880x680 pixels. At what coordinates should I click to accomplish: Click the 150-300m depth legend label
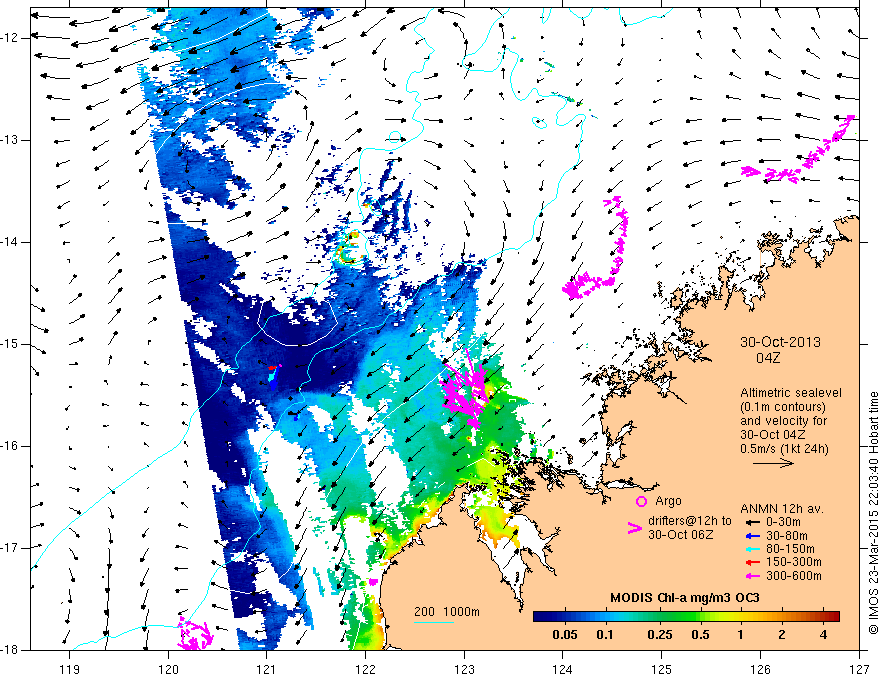pos(794,562)
